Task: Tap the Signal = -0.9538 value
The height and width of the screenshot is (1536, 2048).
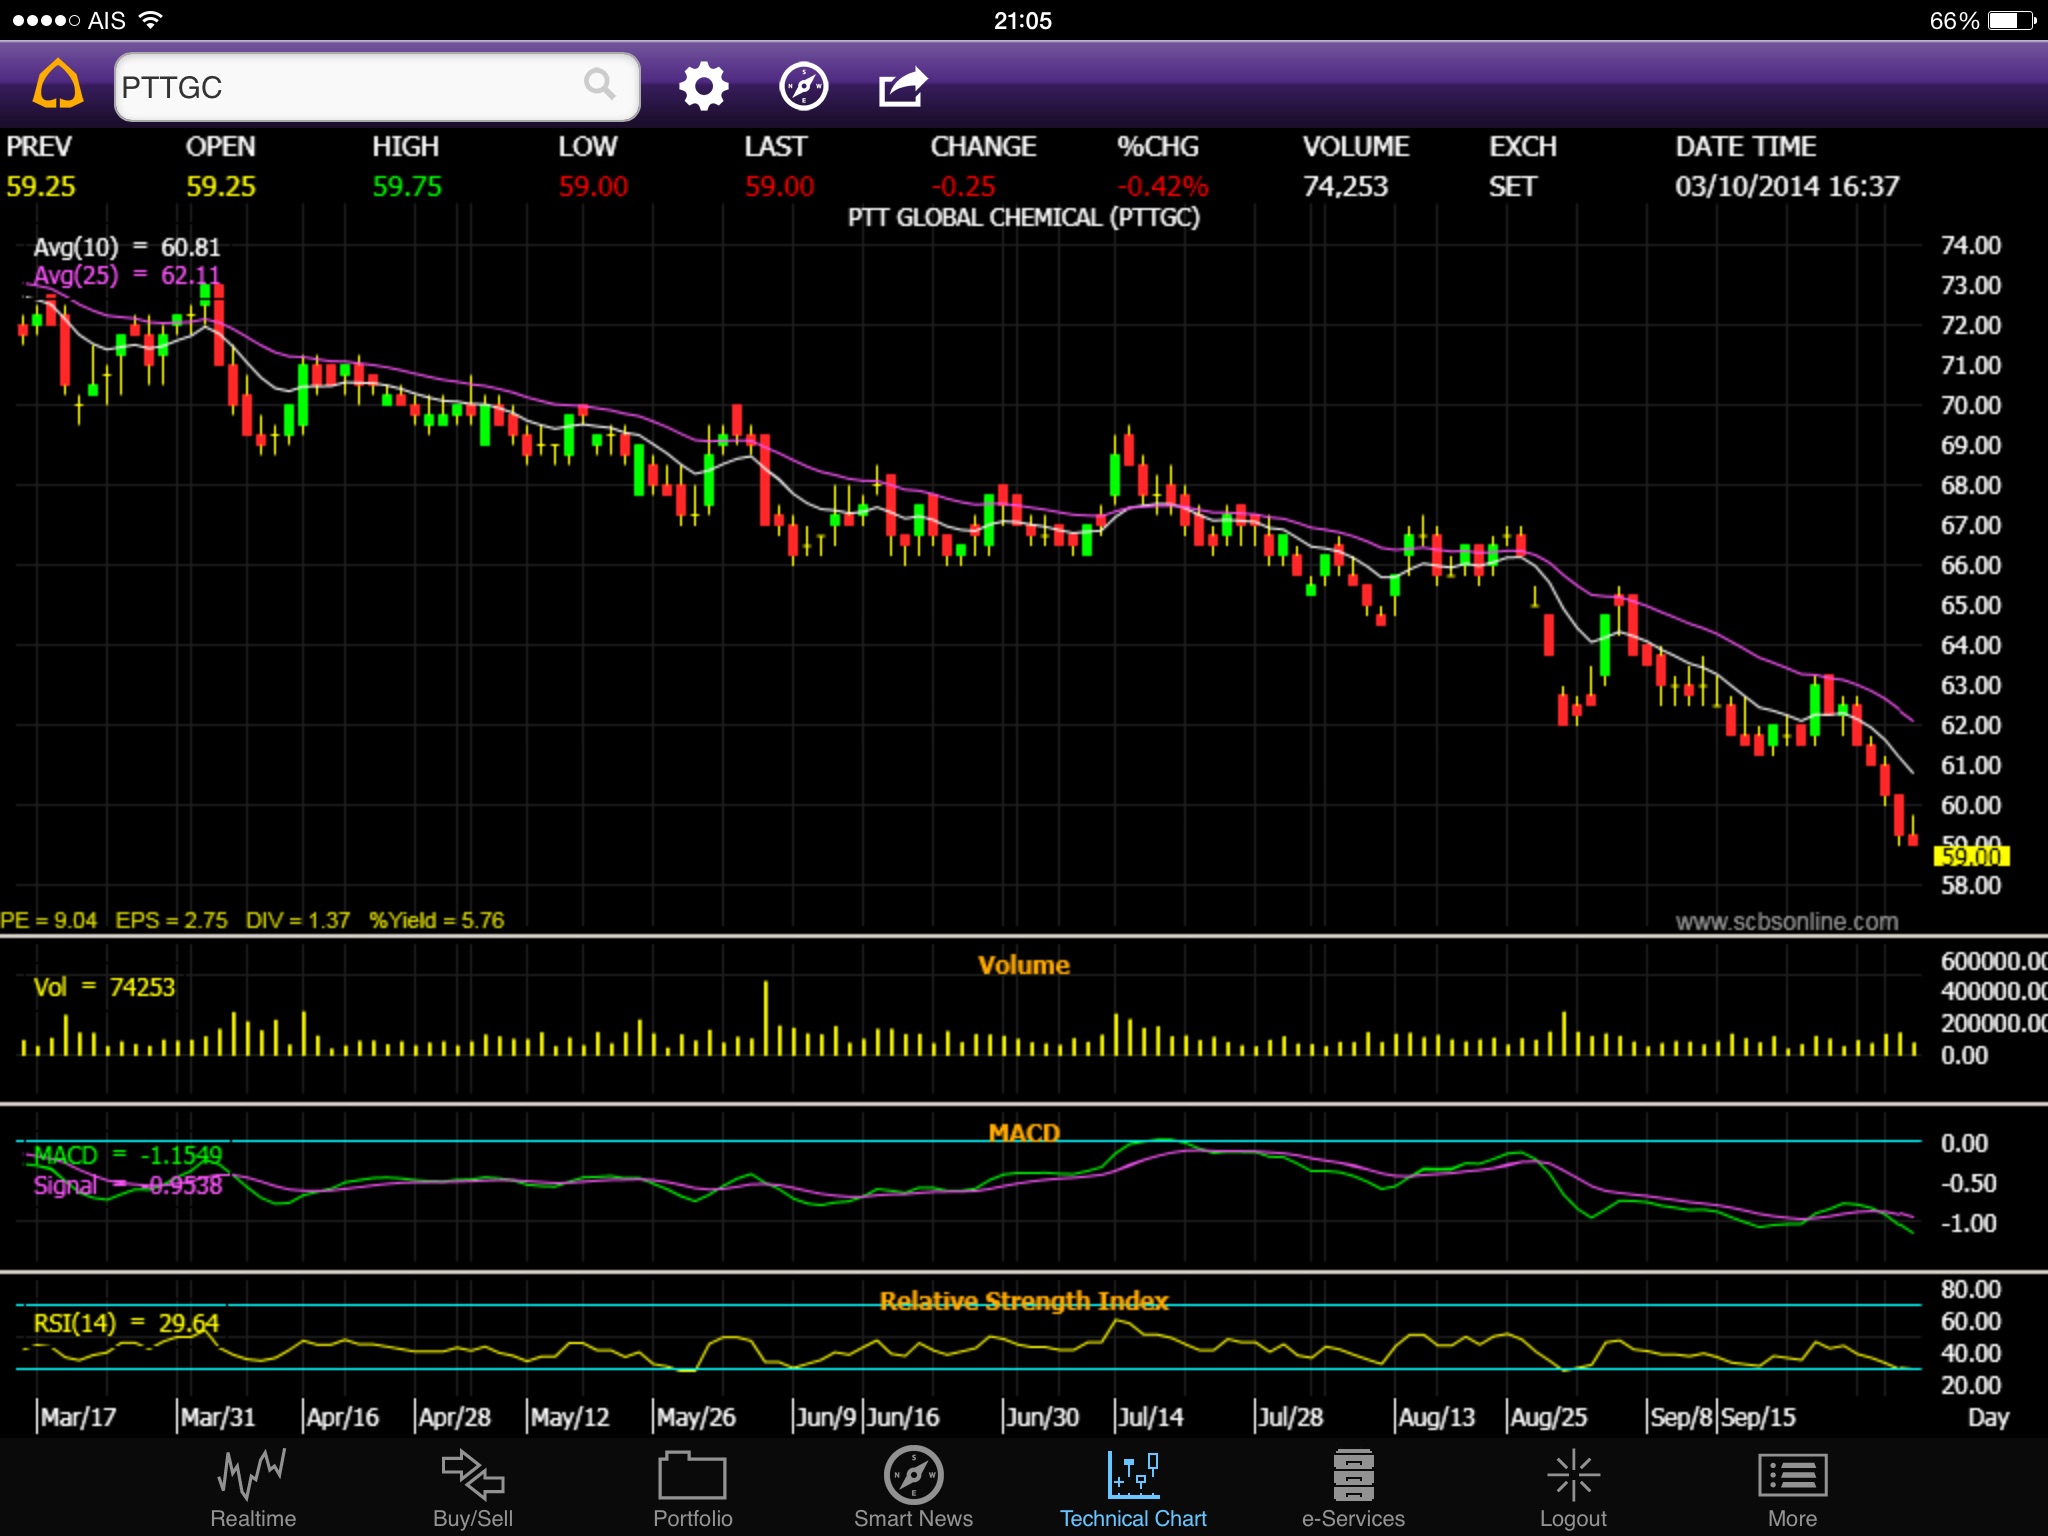Action: [127, 1185]
